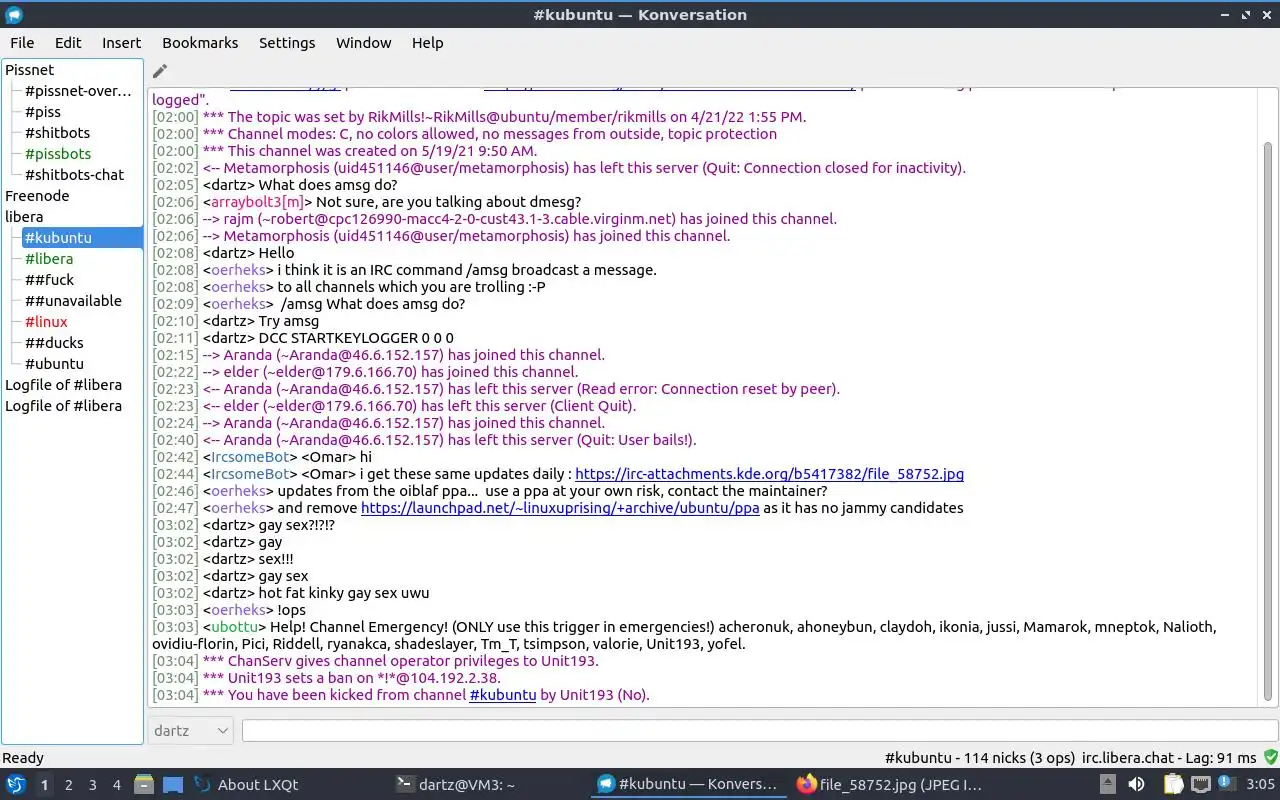Click the #kubuntu channel link in kick message
This screenshot has width=1280, height=800.
pyautogui.click(x=503, y=695)
